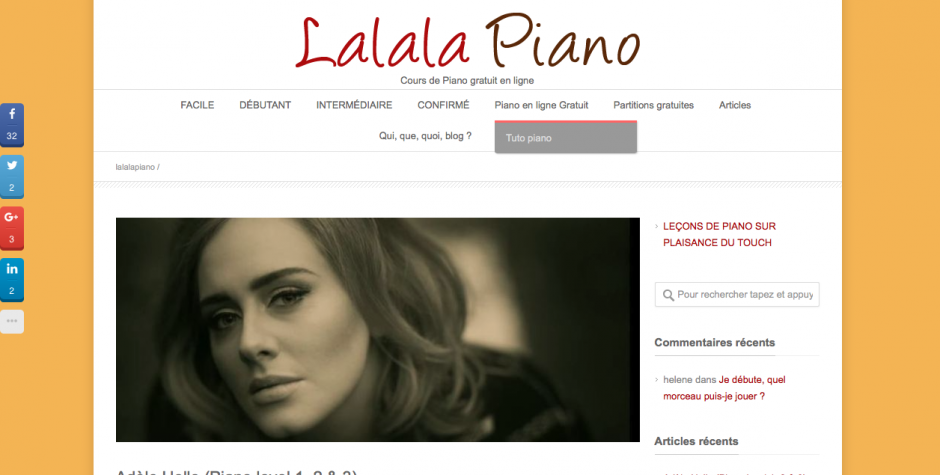Open the Articles menu item
Screen dimensions: 940x475
(735, 105)
